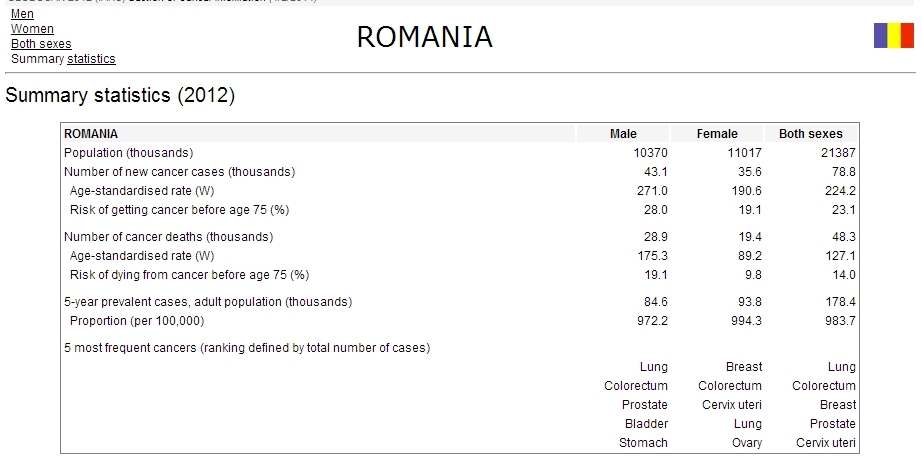Click the ROMANIA table header cell

click(x=91, y=134)
